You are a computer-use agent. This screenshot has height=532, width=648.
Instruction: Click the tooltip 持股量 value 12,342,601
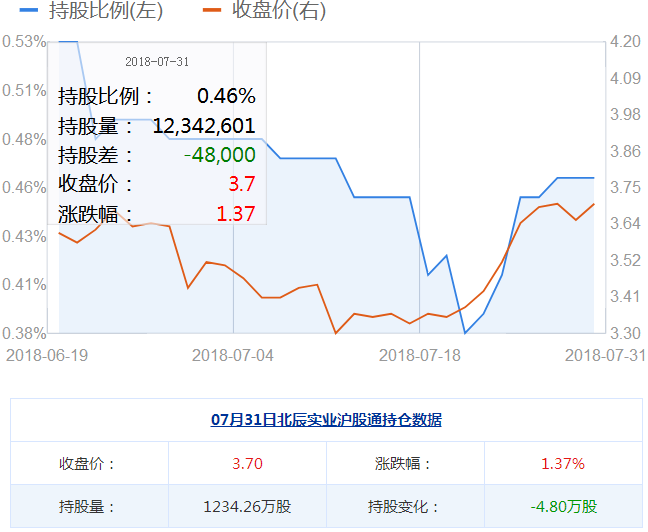[x=204, y=126]
